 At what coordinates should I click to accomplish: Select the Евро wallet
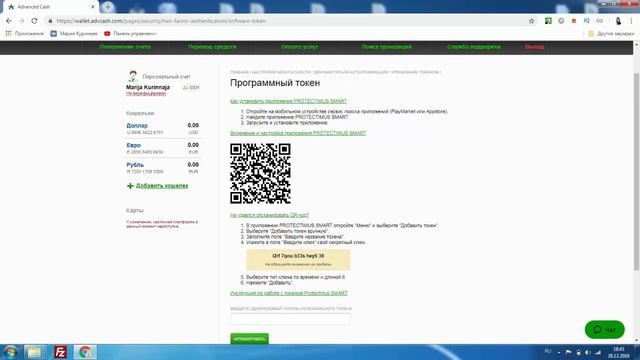click(133, 145)
